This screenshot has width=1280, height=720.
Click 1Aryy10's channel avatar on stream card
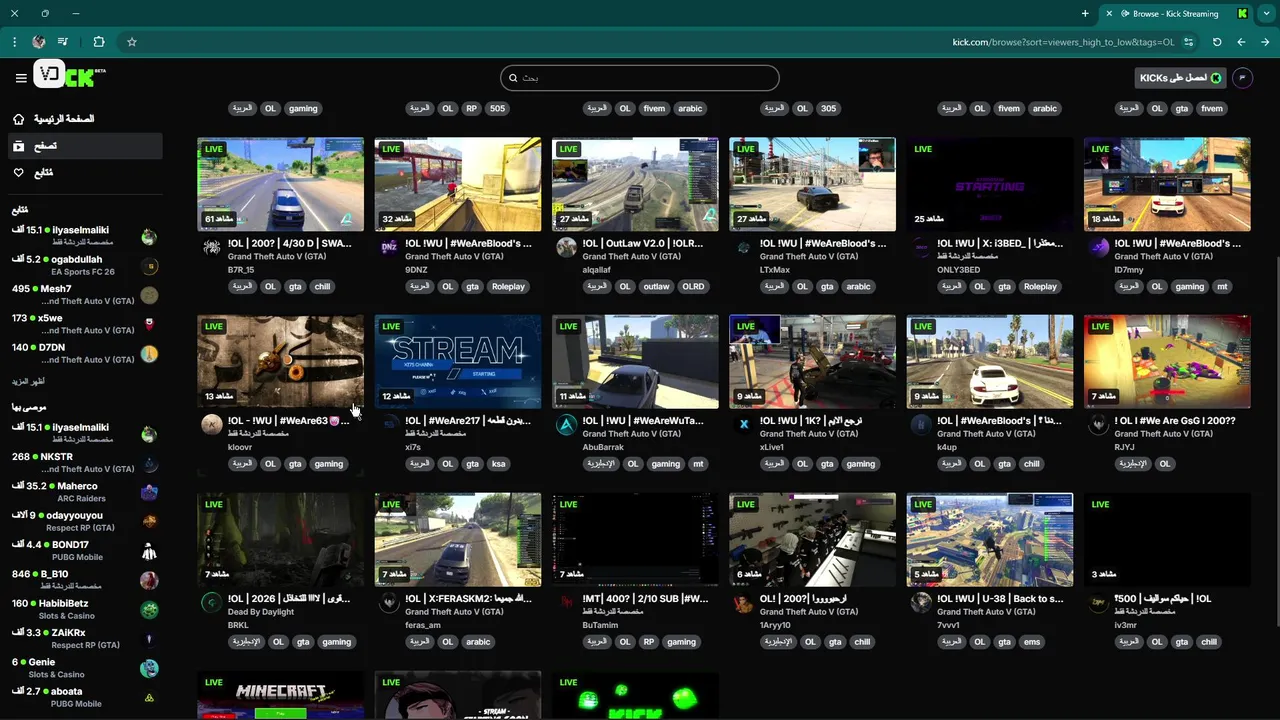[743, 603]
